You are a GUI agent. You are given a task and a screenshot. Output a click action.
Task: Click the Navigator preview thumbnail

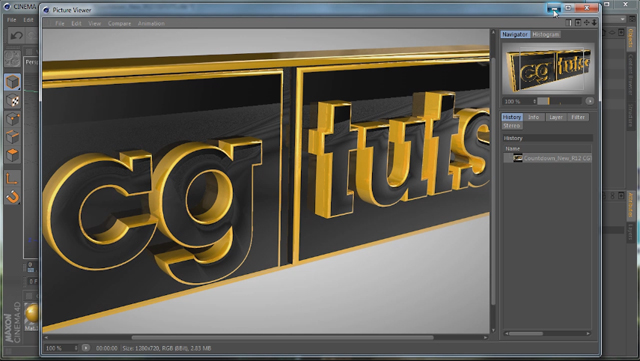point(548,69)
